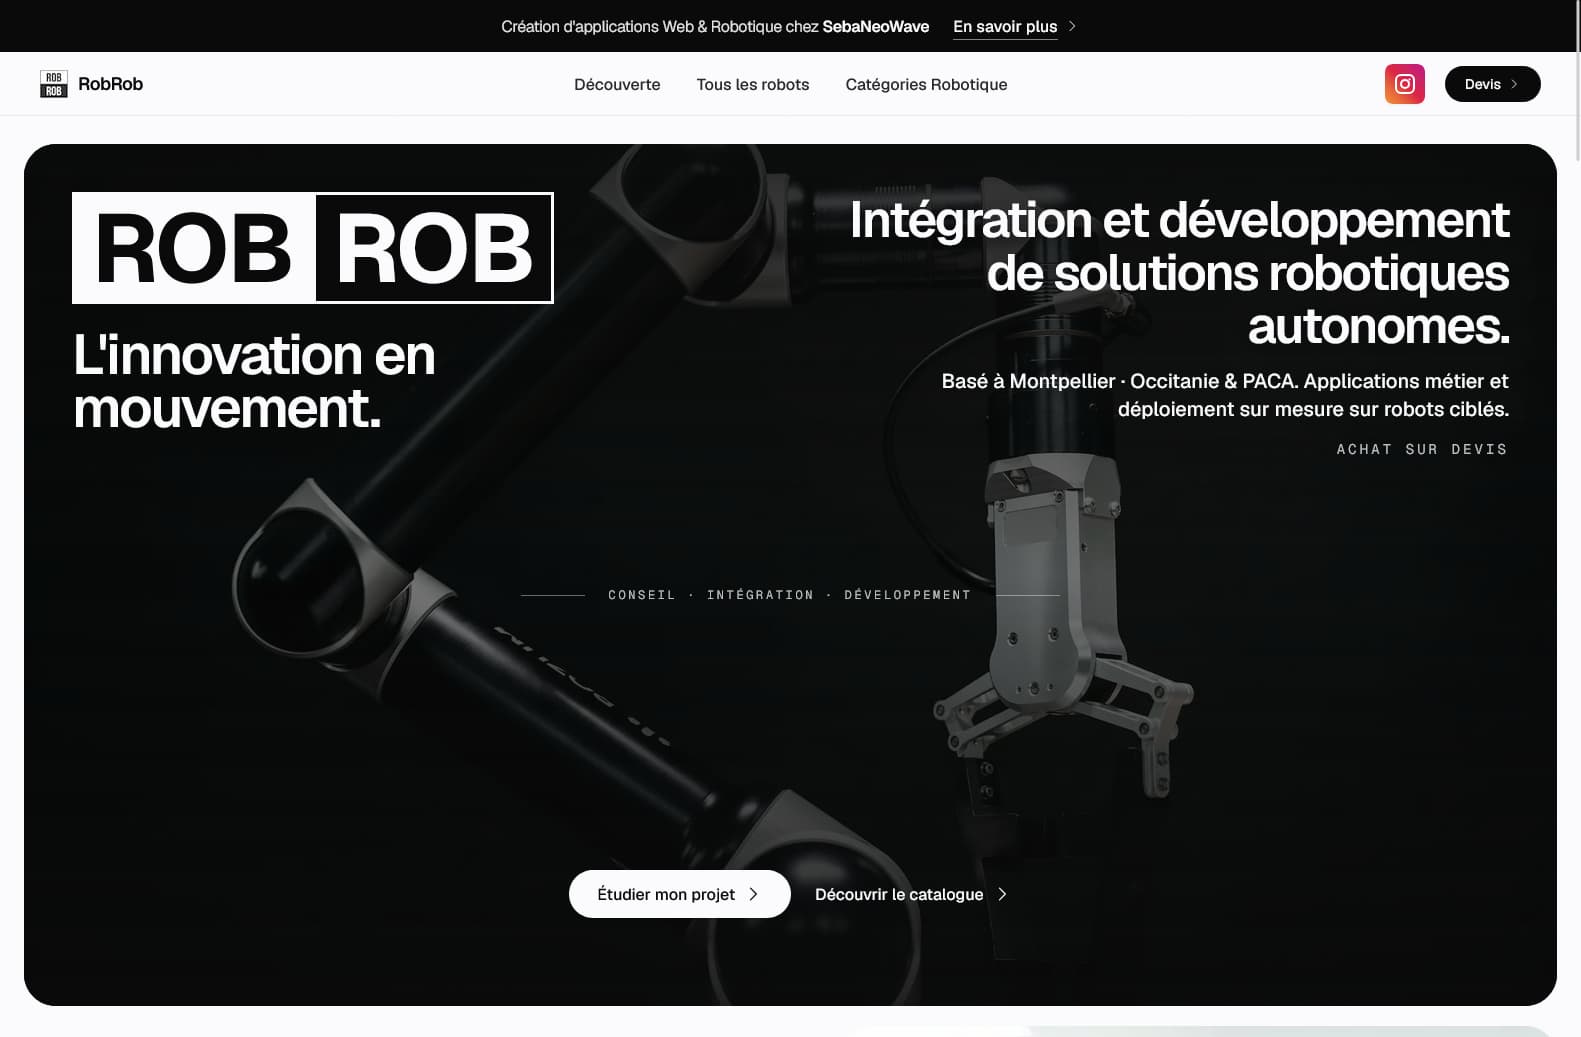
Task: Click the L'innovation en mouvement heading
Action: 254,381
